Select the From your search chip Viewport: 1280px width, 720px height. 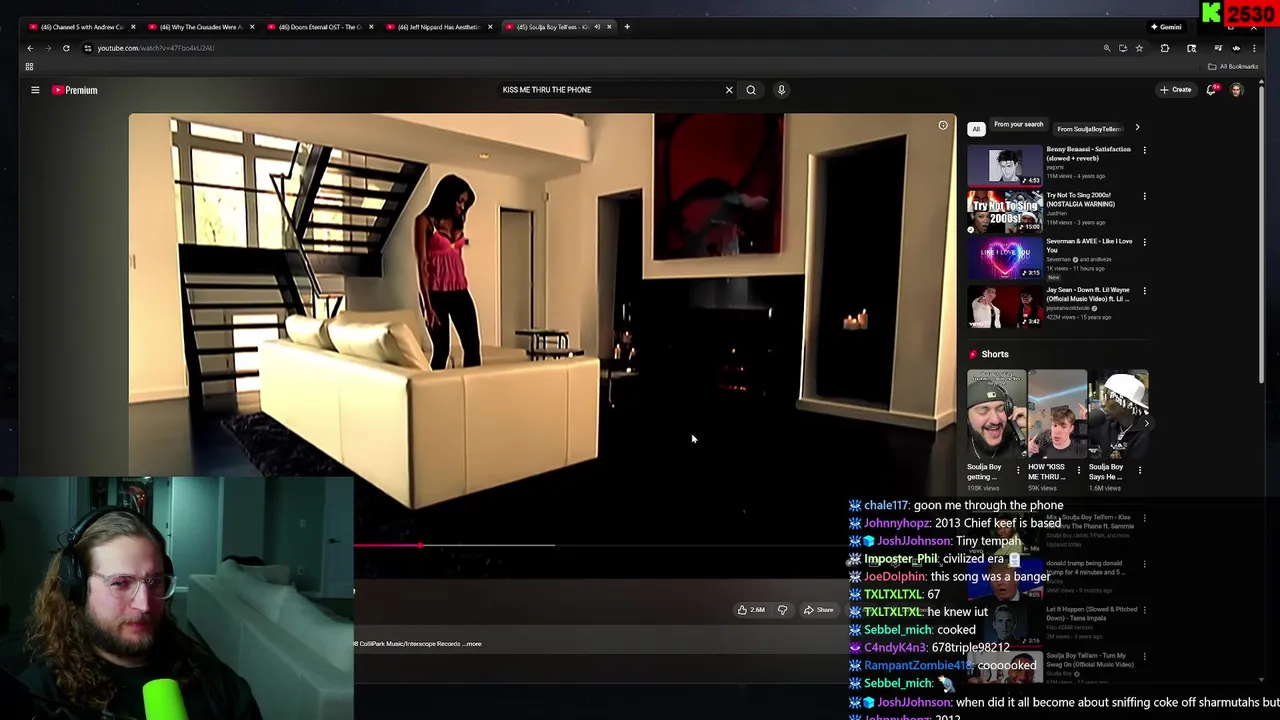pyautogui.click(x=1018, y=125)
